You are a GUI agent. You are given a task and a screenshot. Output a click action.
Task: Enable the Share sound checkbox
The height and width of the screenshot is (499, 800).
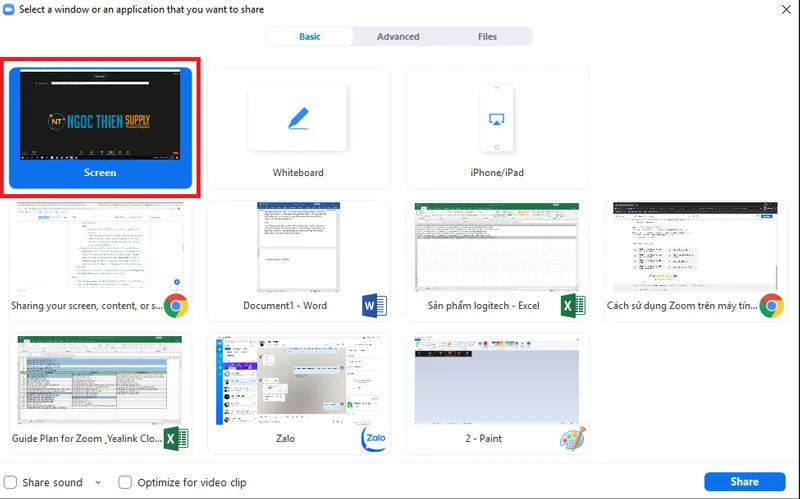click(x=10, y=482)
